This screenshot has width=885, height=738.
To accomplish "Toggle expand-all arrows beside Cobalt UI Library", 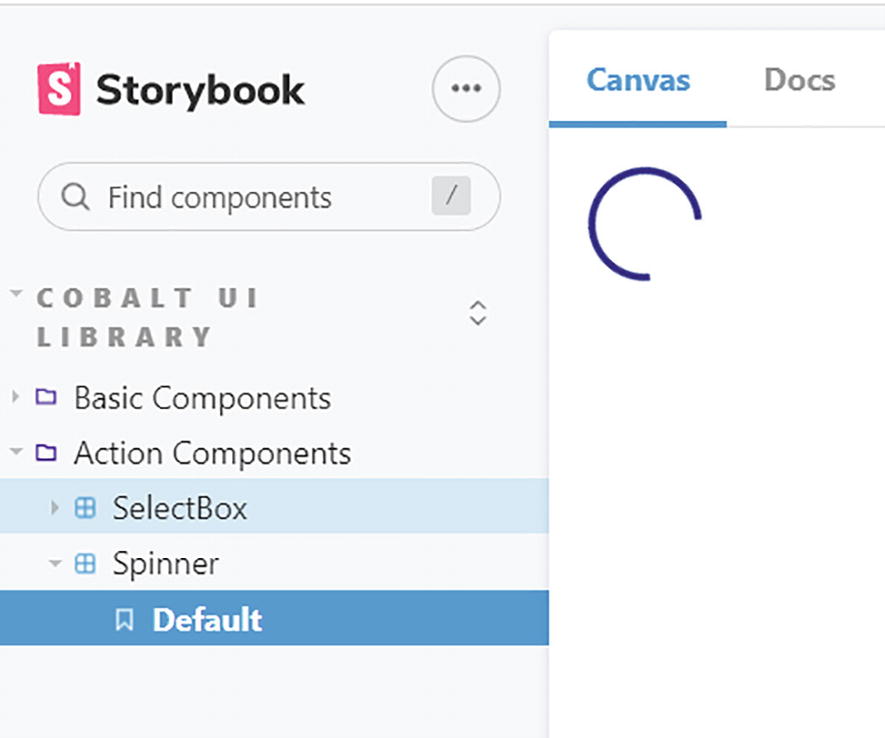I will (478, 313).
